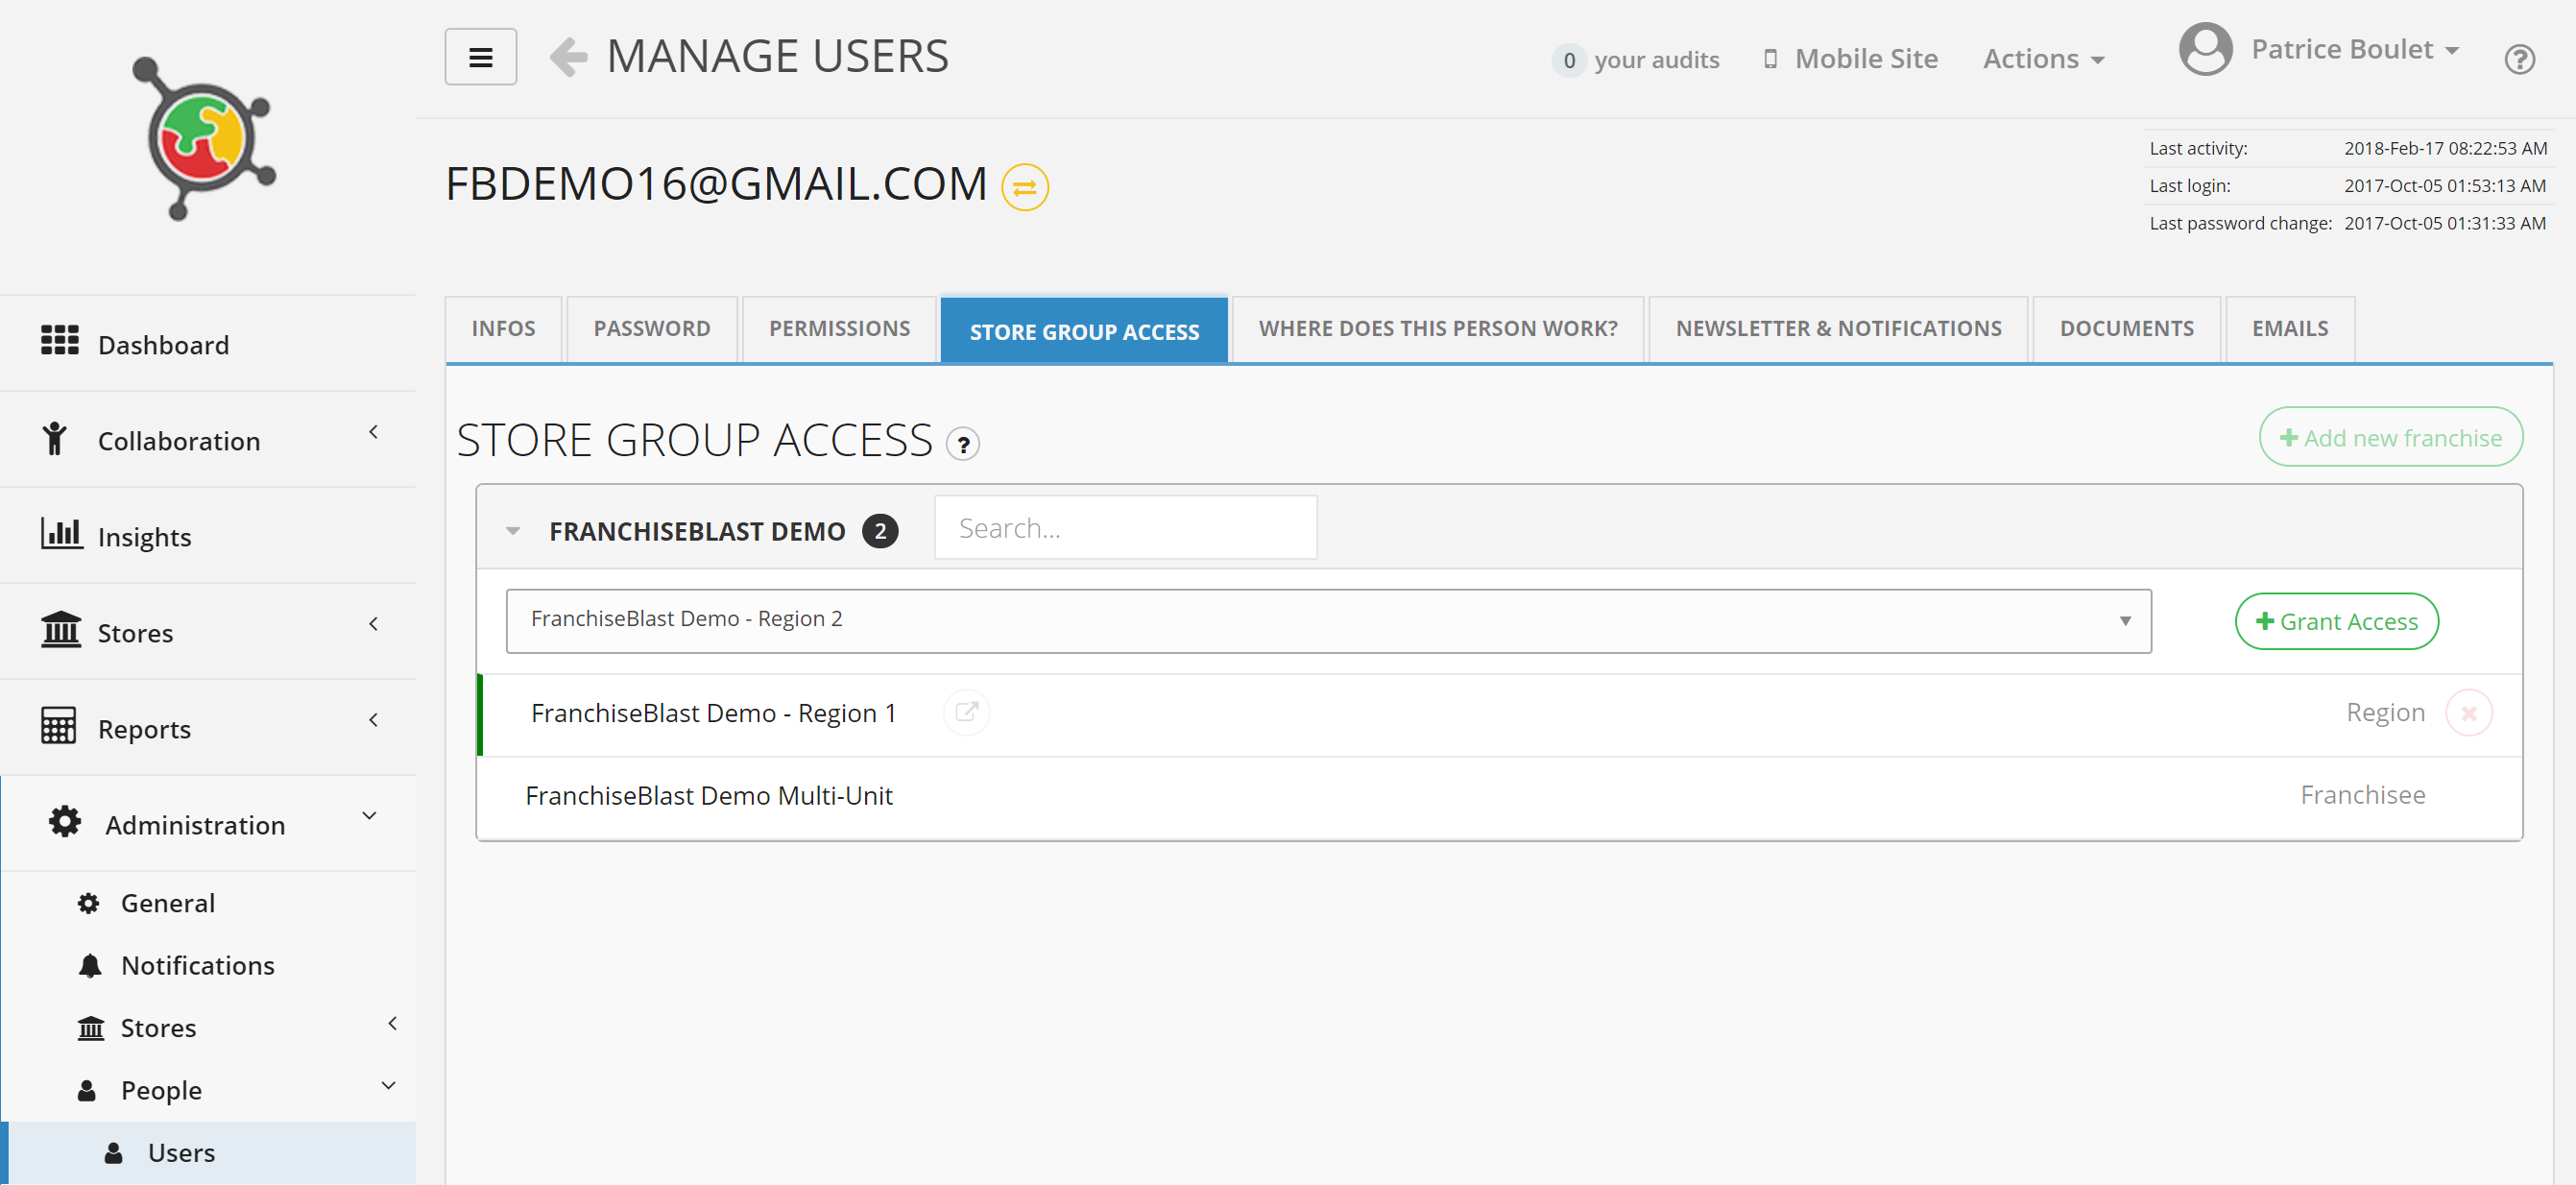Open the Region 2 franchise dropdown
The image size is (2576, 1185).
pos(1328,620)
